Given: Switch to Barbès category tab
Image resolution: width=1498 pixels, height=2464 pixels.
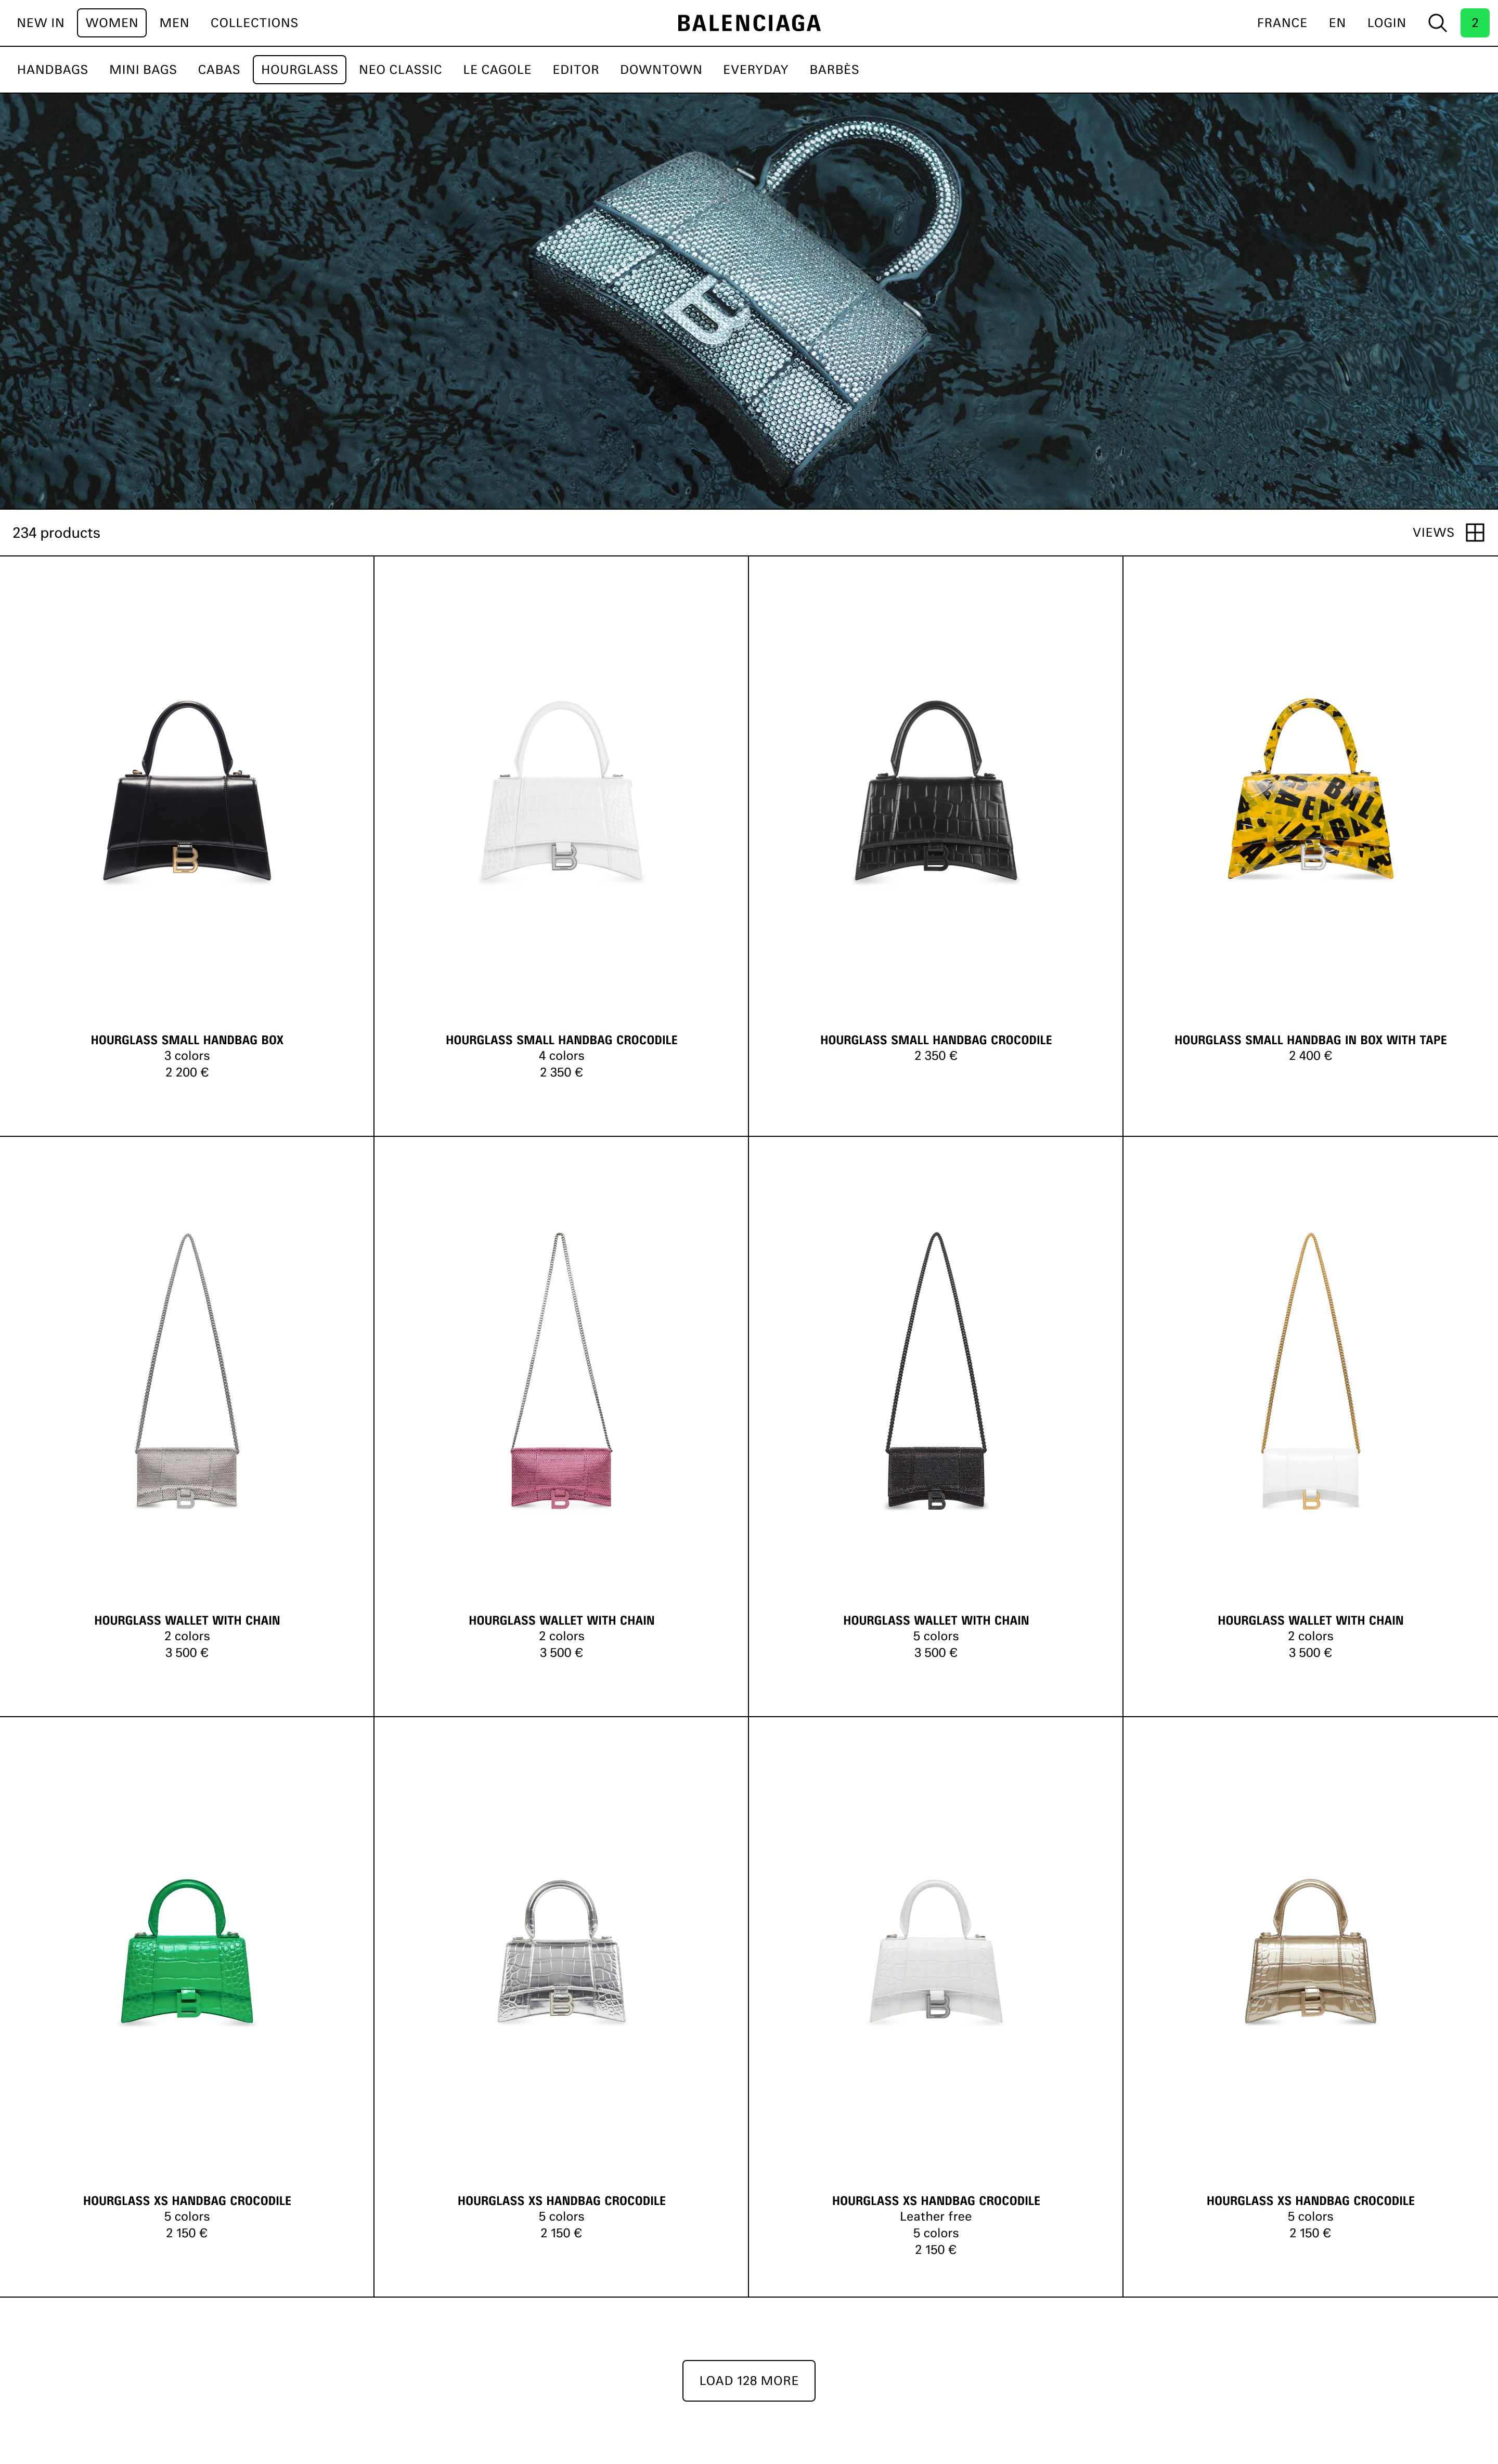Looking at the screenshot, I should (x=834, y=70).
